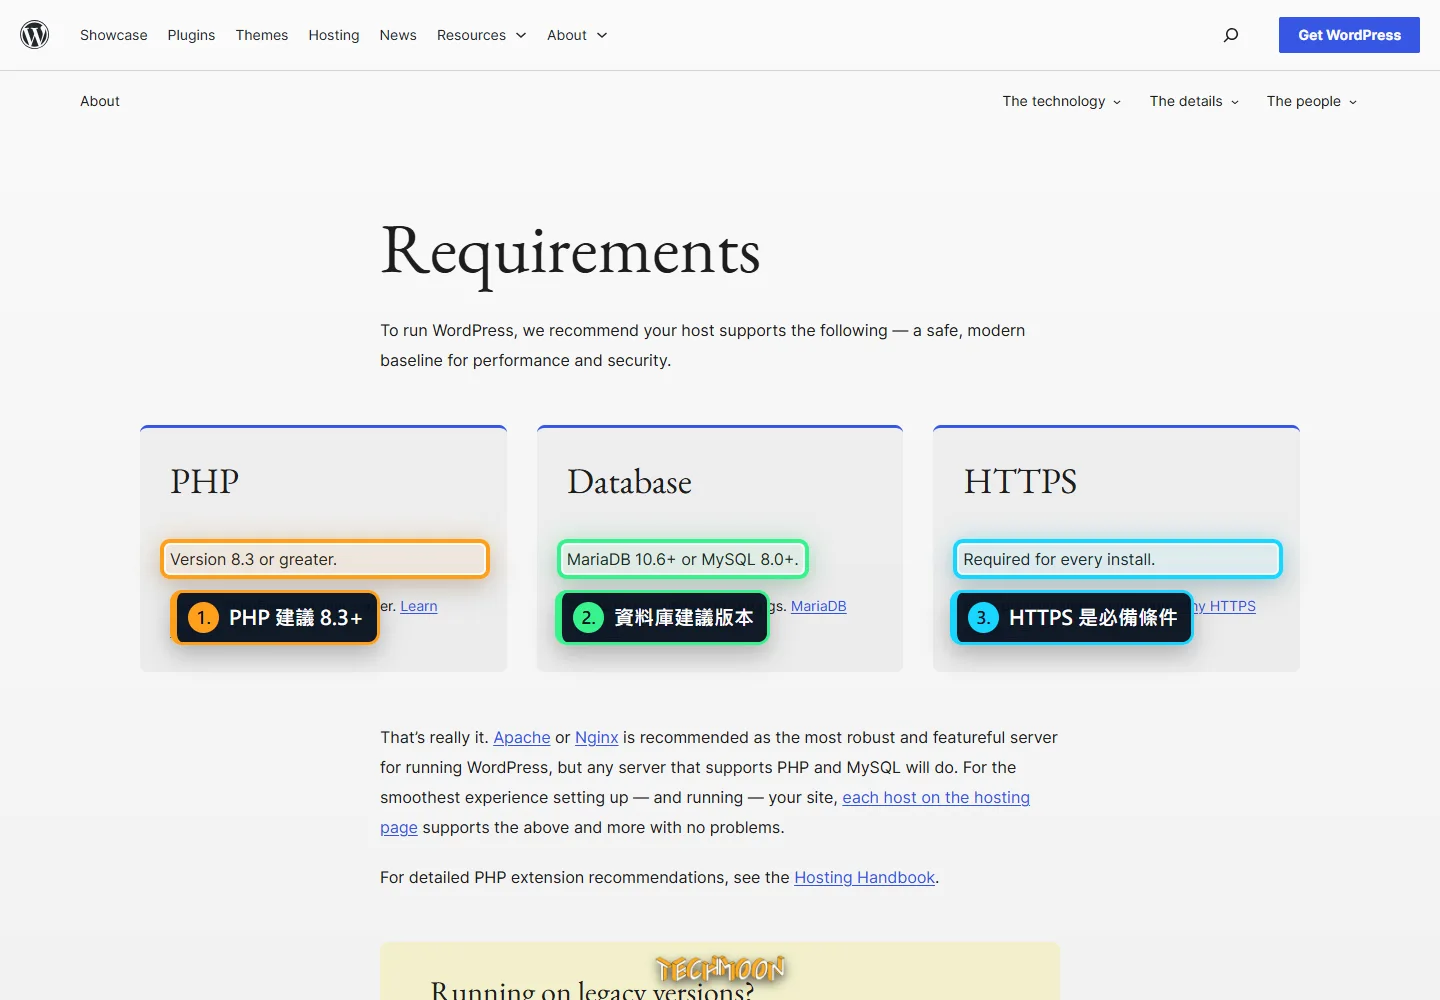Open Themes in the top navigation
This screenshot has width=1440, height=1000.
262,35
